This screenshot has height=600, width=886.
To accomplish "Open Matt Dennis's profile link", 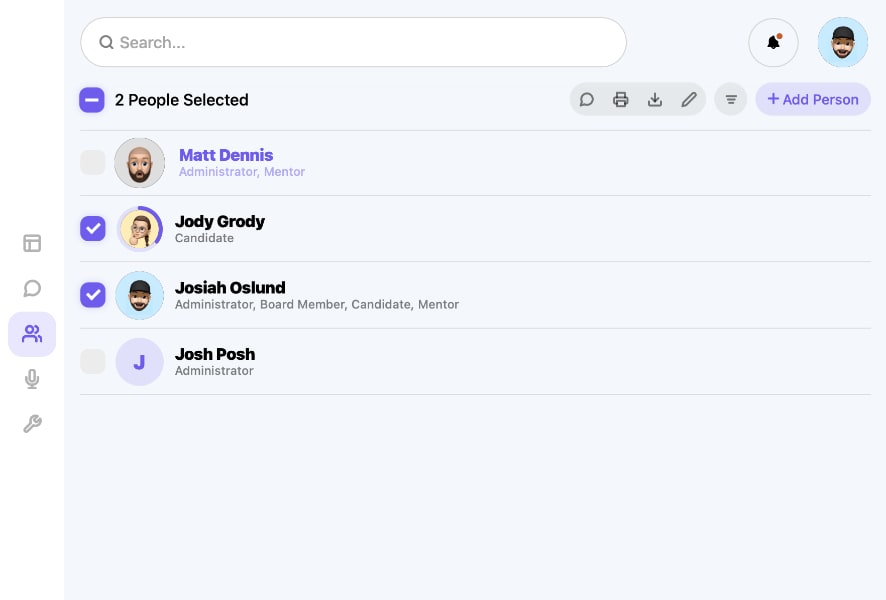I will [226, 155].
